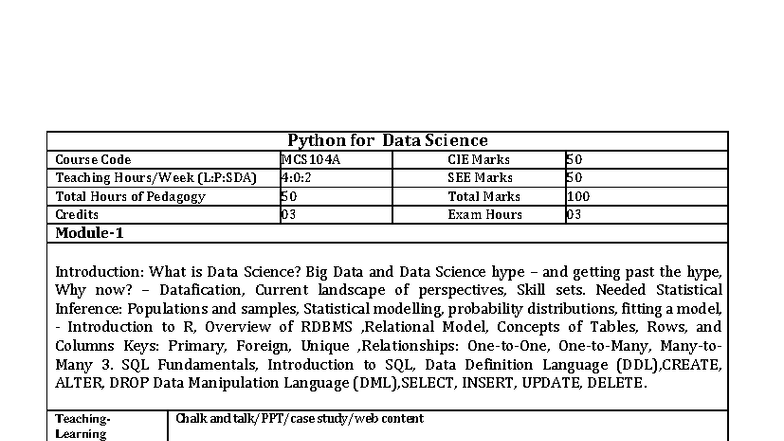Select the total marks value 100
Viewport: 784px width, 441px height.
tap(578, 197)
